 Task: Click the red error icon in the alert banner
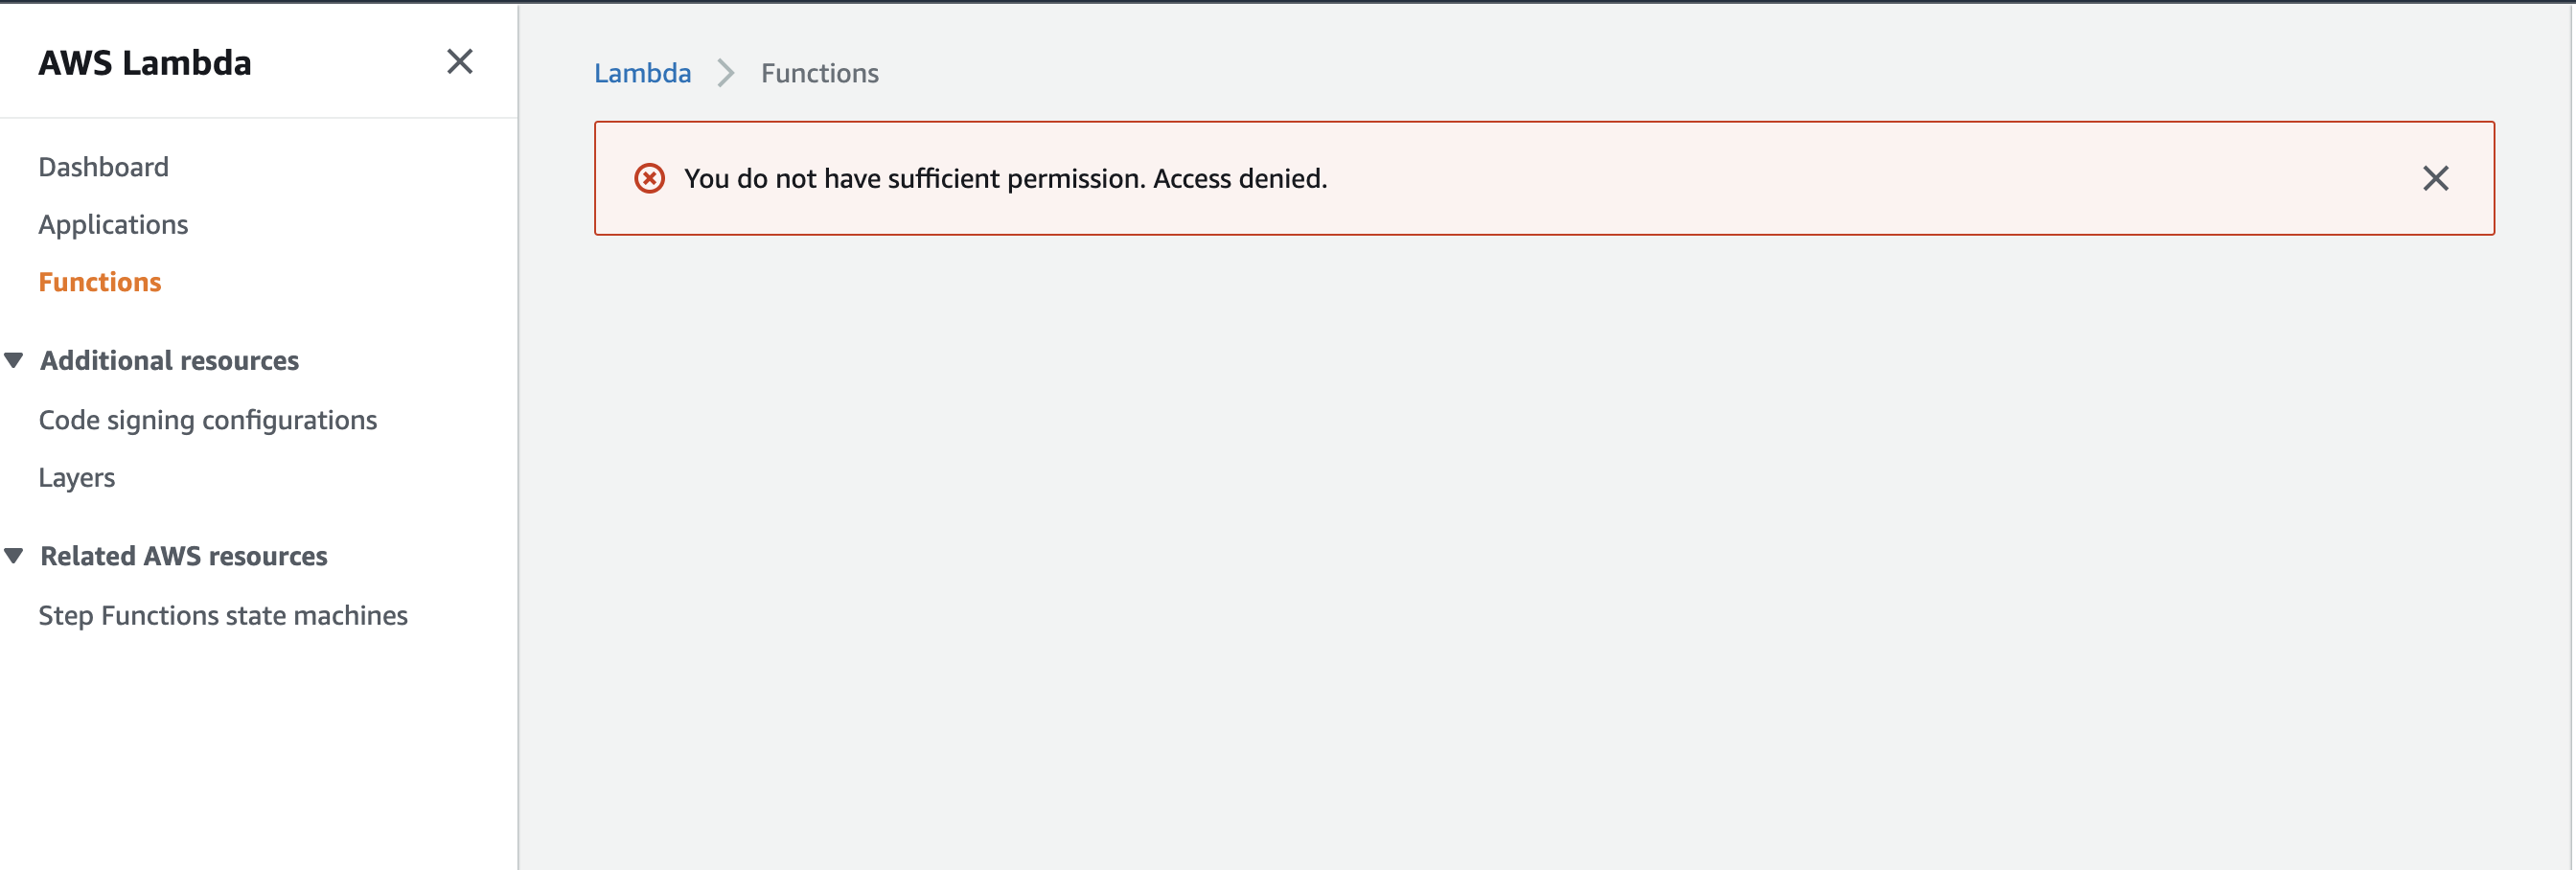[x=650, y=178]
